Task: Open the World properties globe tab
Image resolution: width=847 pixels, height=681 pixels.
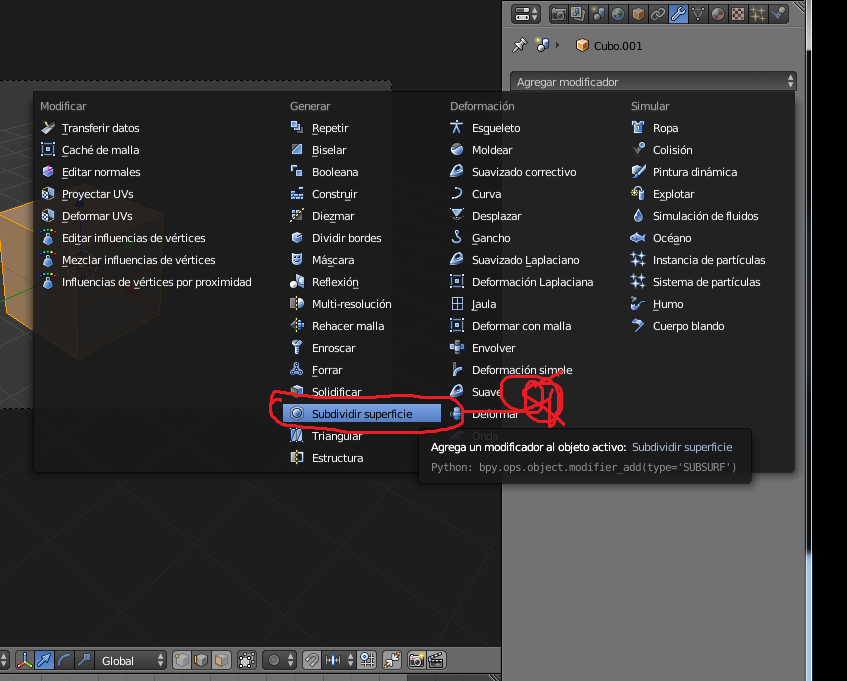Action: [618, 14]
